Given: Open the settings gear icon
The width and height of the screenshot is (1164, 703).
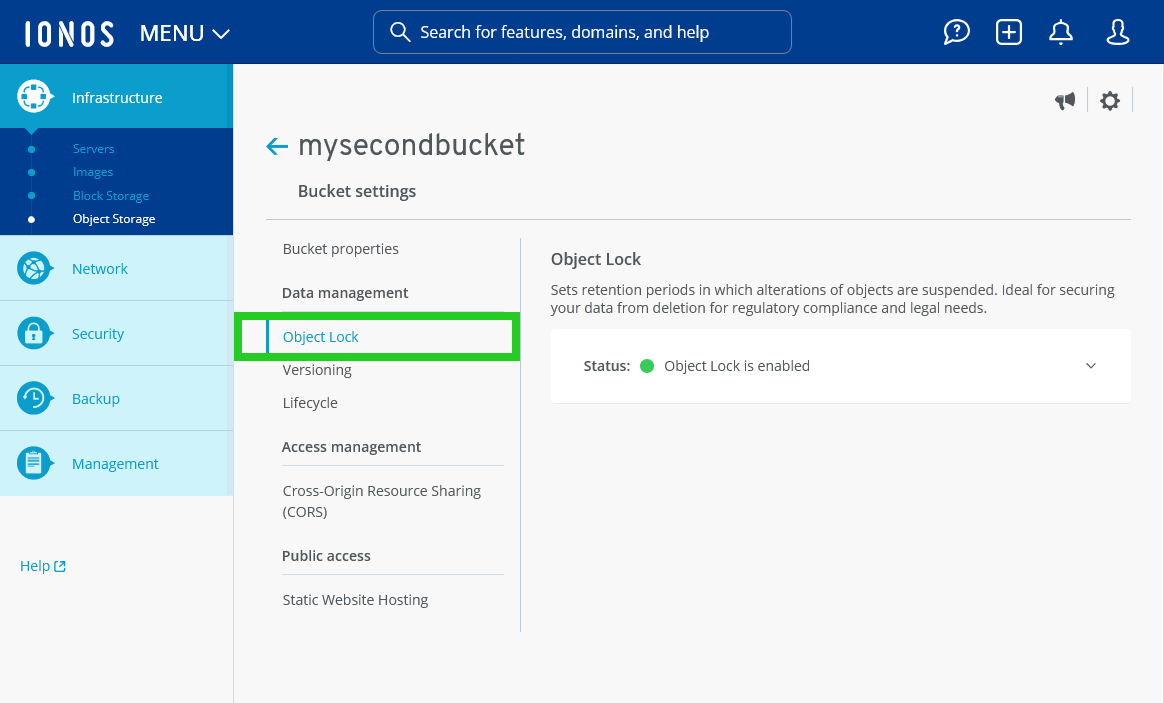Looking at the screenshot, I should click(x=1110, y=100).
